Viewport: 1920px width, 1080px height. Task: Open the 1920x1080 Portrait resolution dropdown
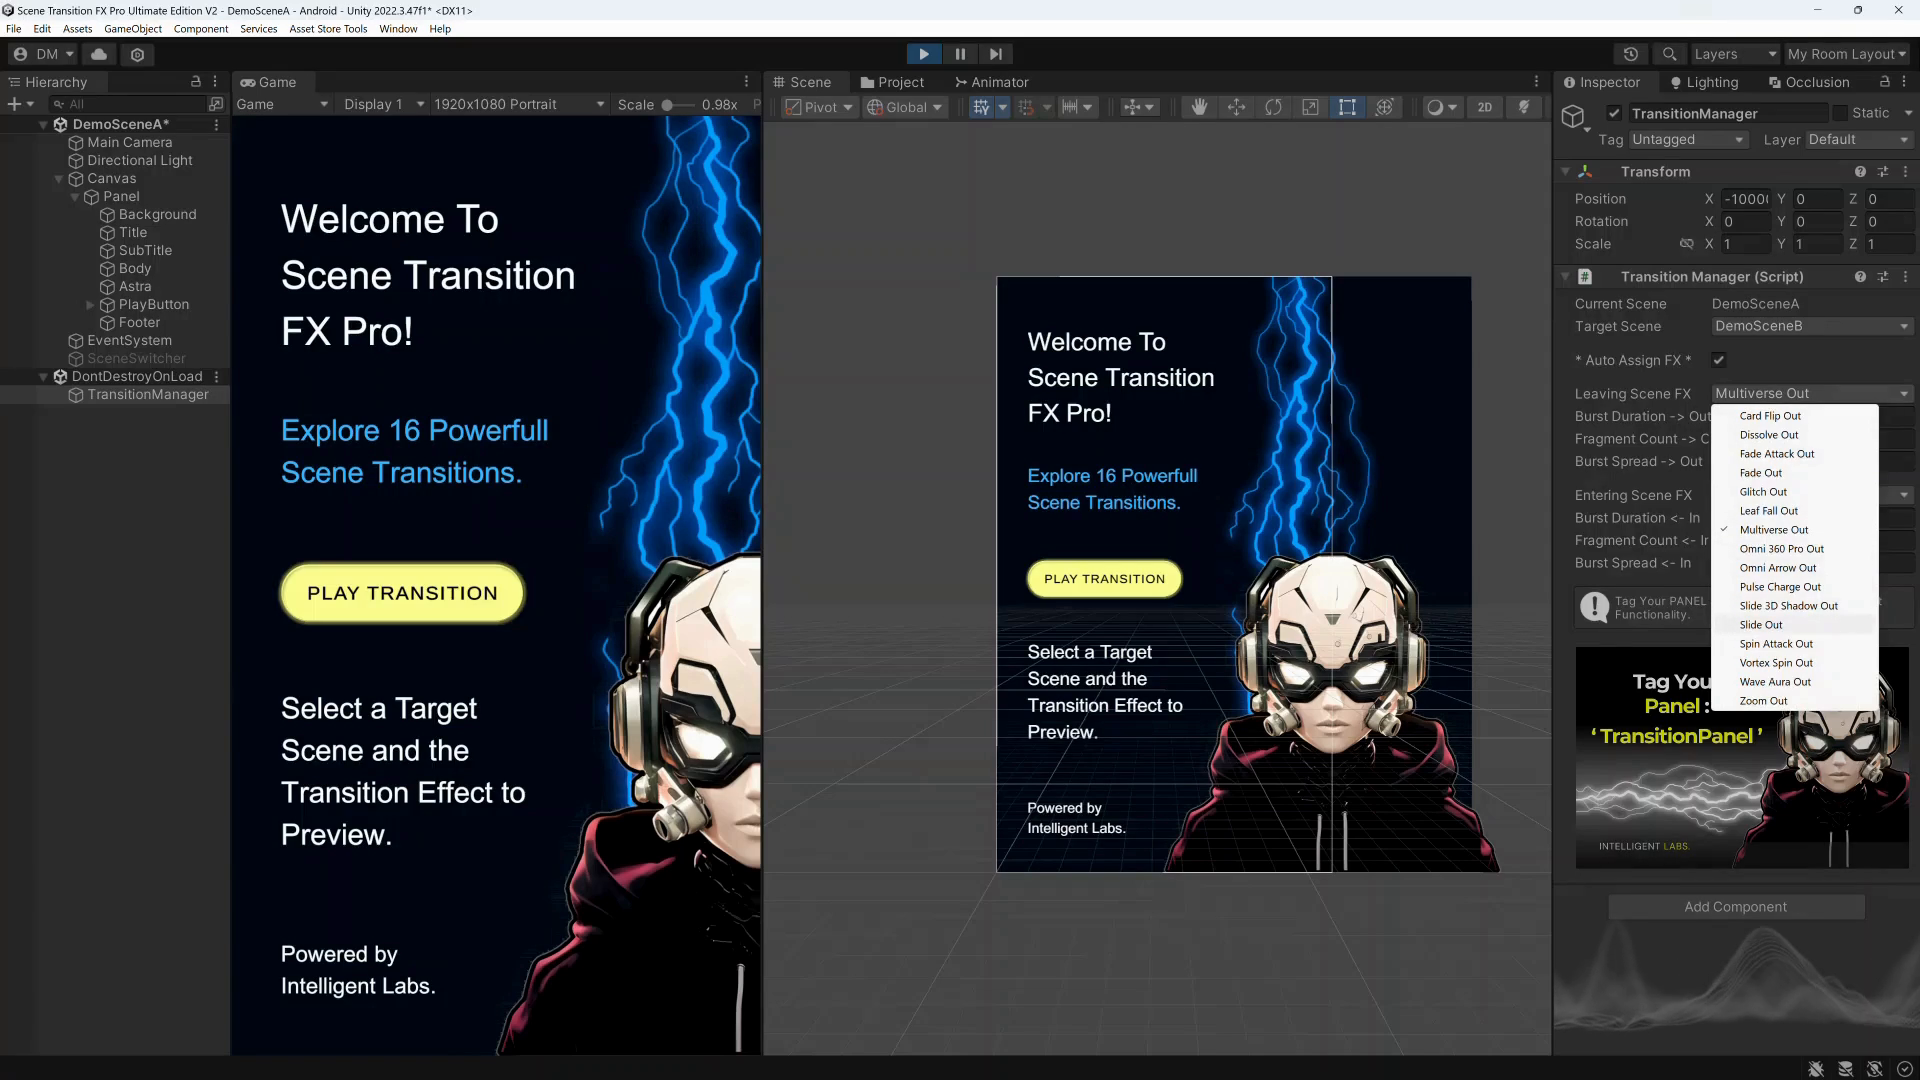(x=518, y=104)
